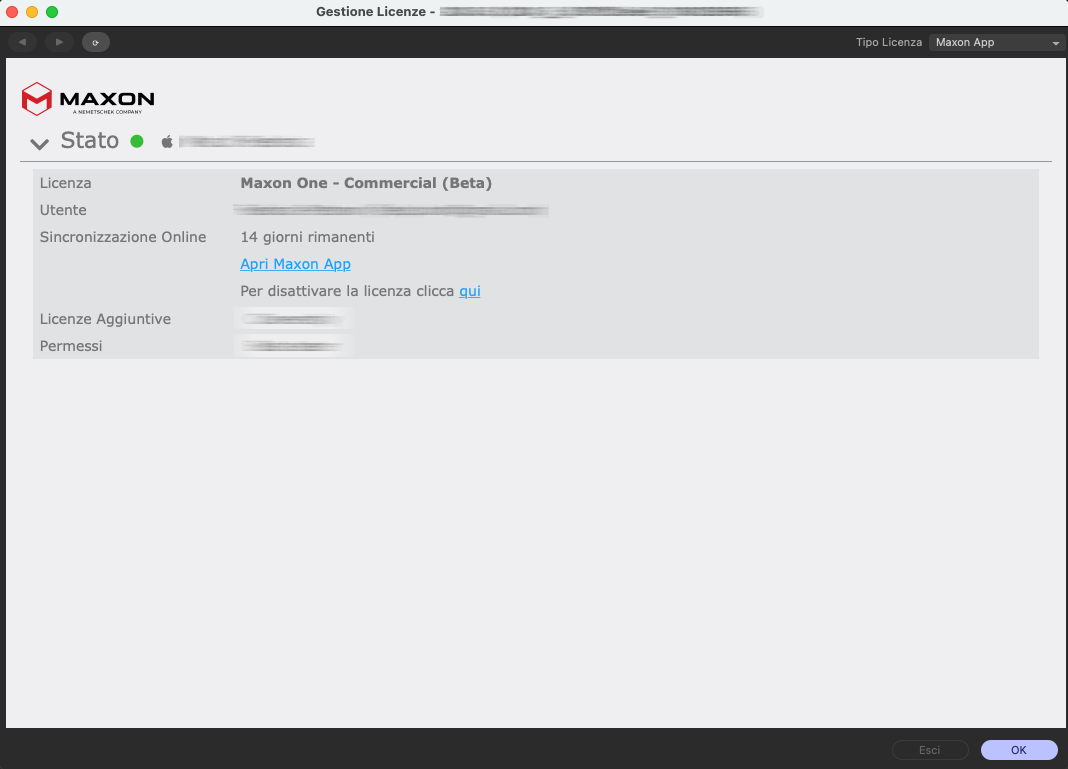This screenshot has height=769, width=1068.
Task: Click the Tipo Licenza label
Action: [x=889, y=42]
